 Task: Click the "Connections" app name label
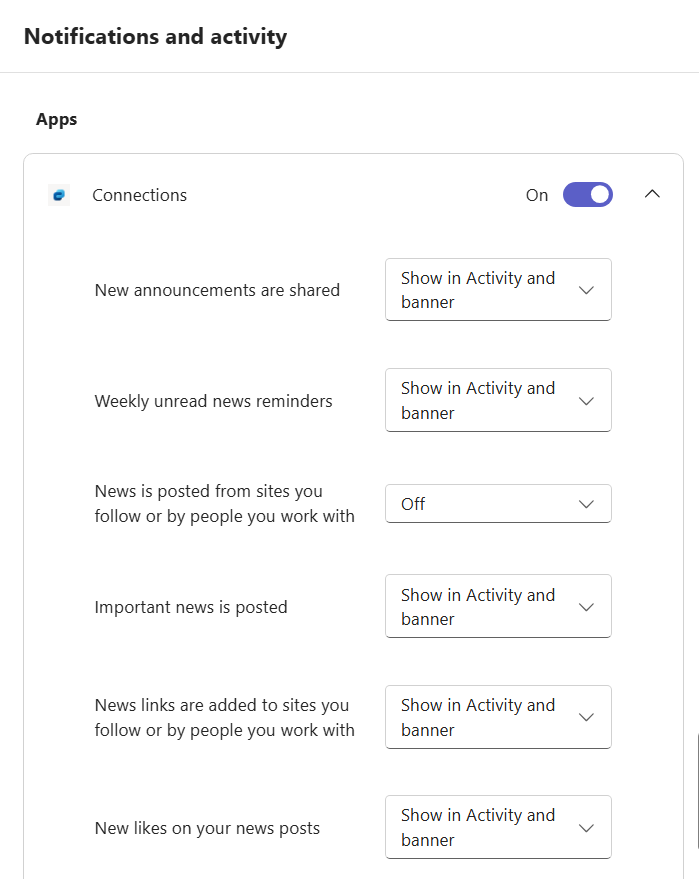[139, 195]
